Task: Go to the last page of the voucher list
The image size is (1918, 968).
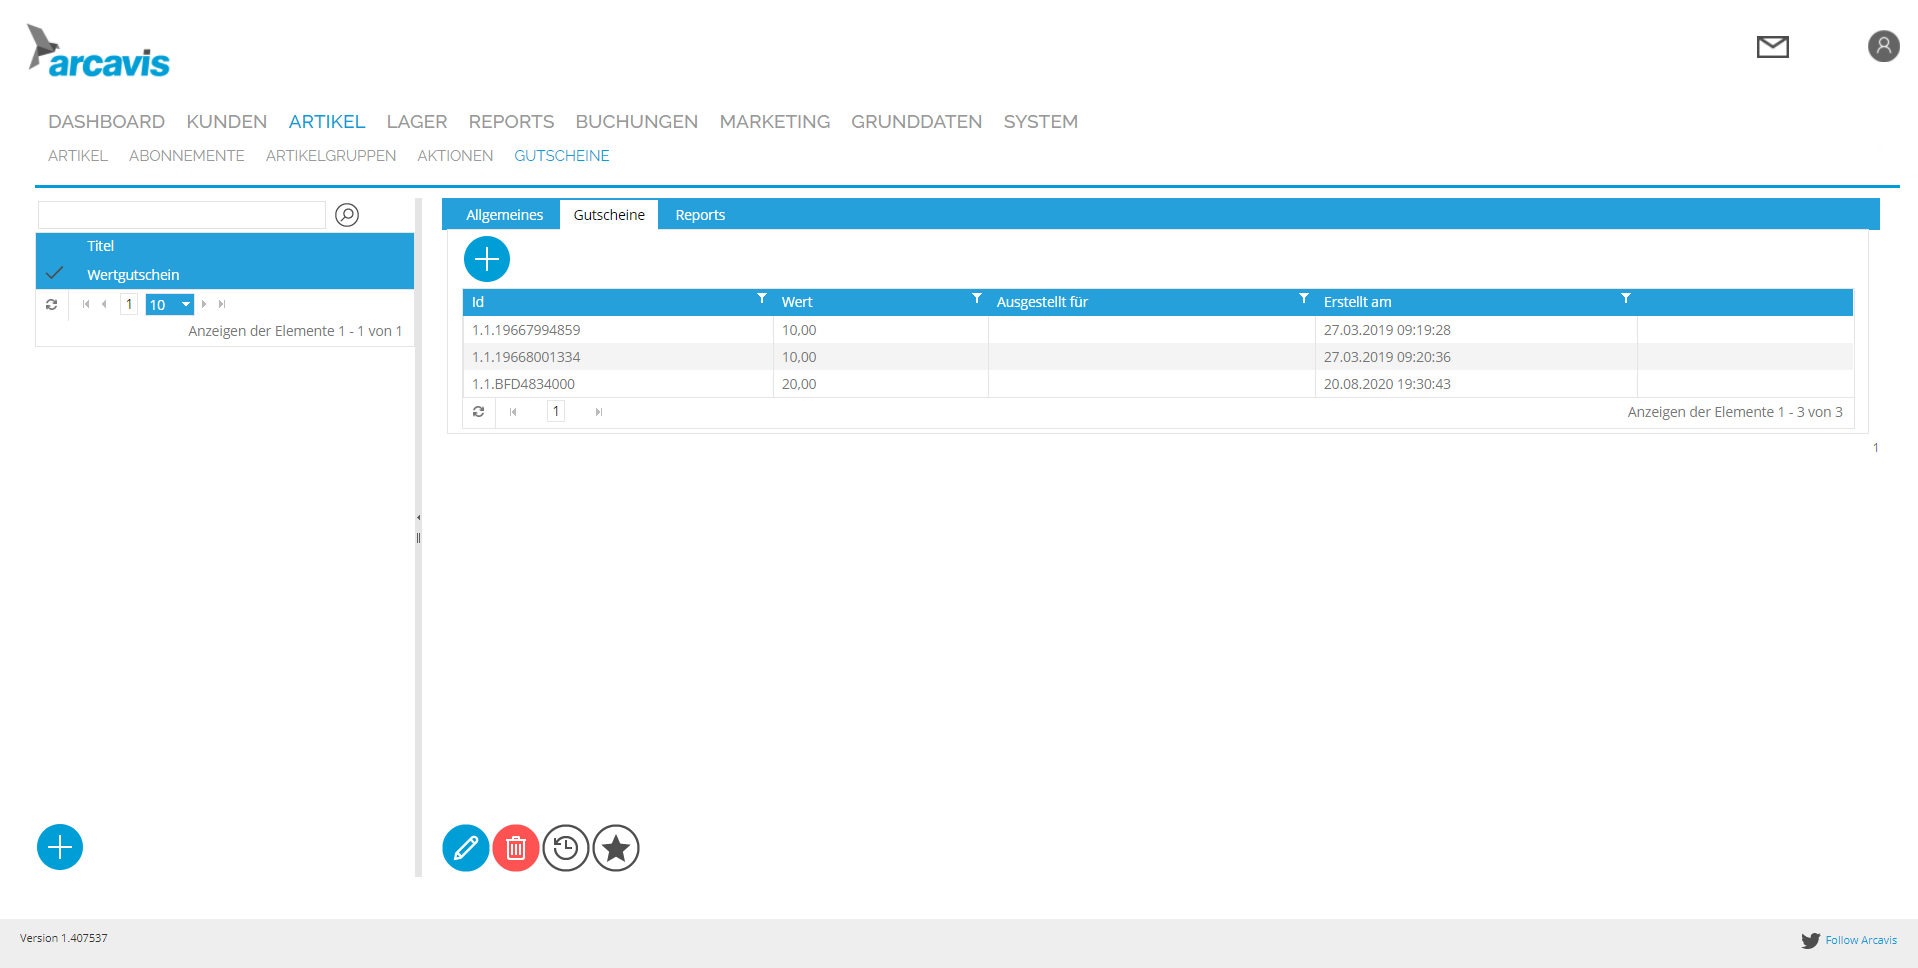Action: coord(599,411)
